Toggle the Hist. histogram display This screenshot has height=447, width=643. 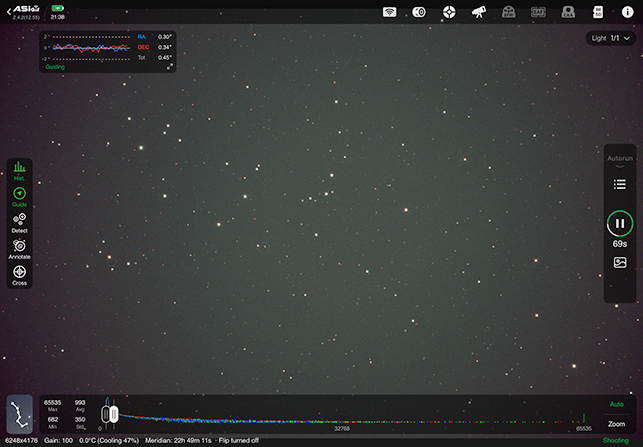pos(19,169)
